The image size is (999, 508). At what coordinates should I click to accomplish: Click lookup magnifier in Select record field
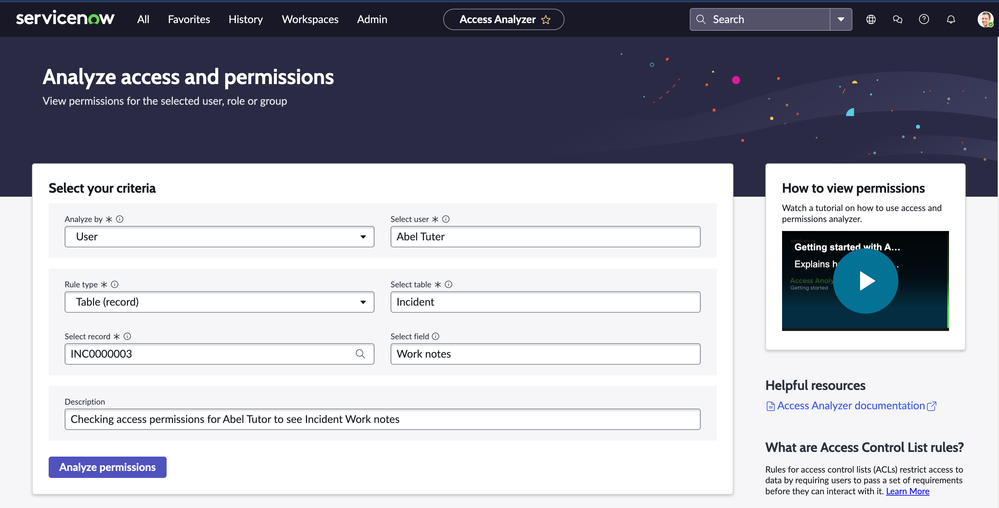(x=361, y=354)
